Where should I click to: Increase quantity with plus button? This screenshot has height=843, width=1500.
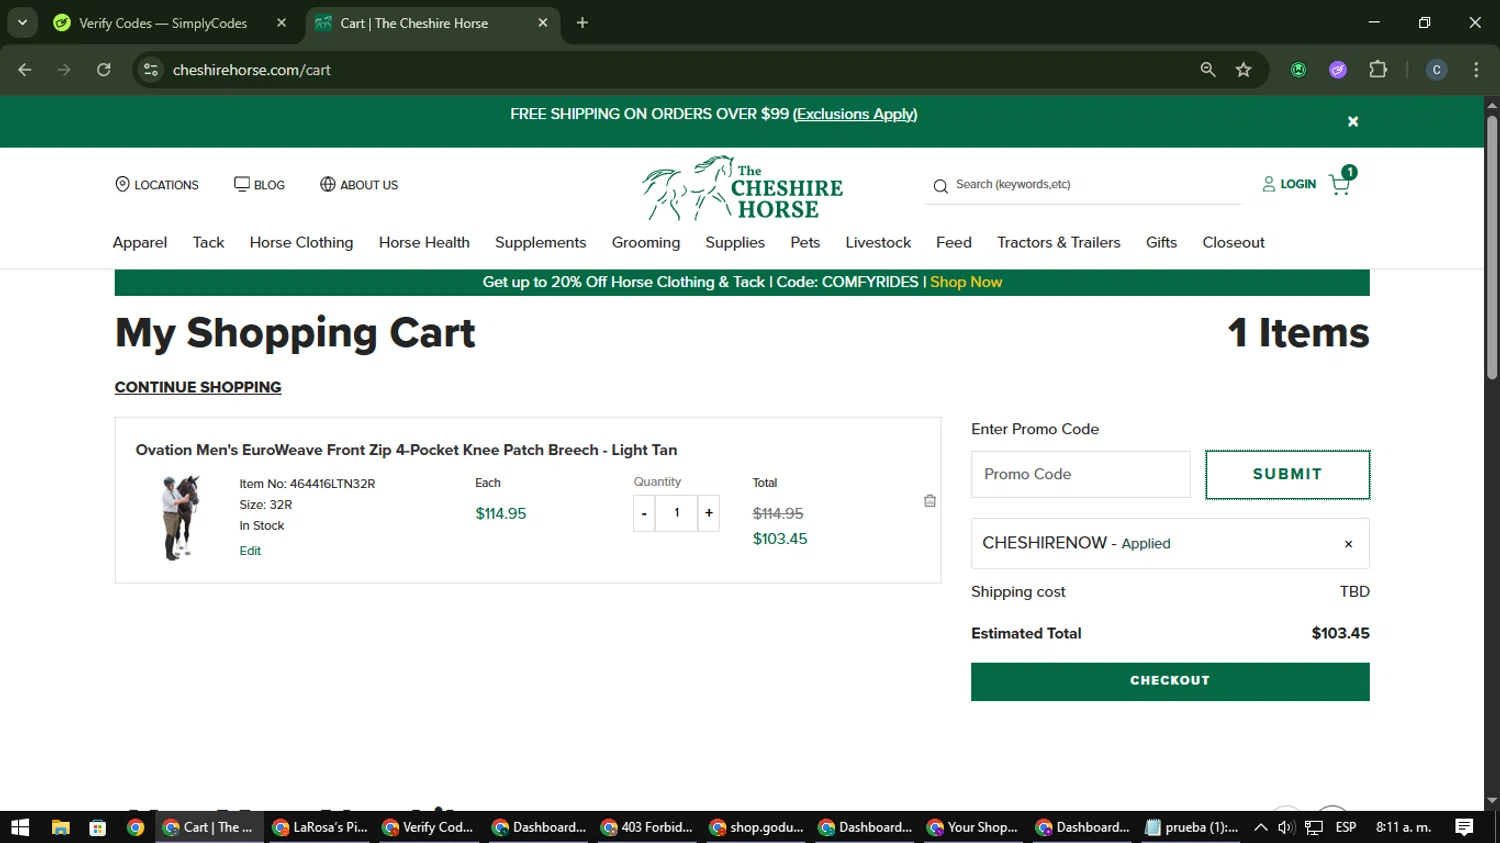(x=709, y=514)
